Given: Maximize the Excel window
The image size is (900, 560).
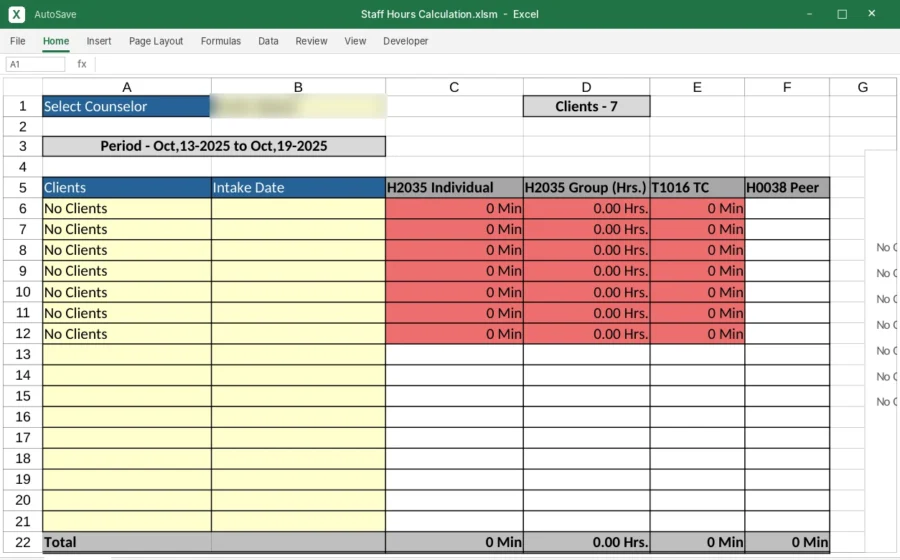Looking at the screenshot, I should [842, 14].
